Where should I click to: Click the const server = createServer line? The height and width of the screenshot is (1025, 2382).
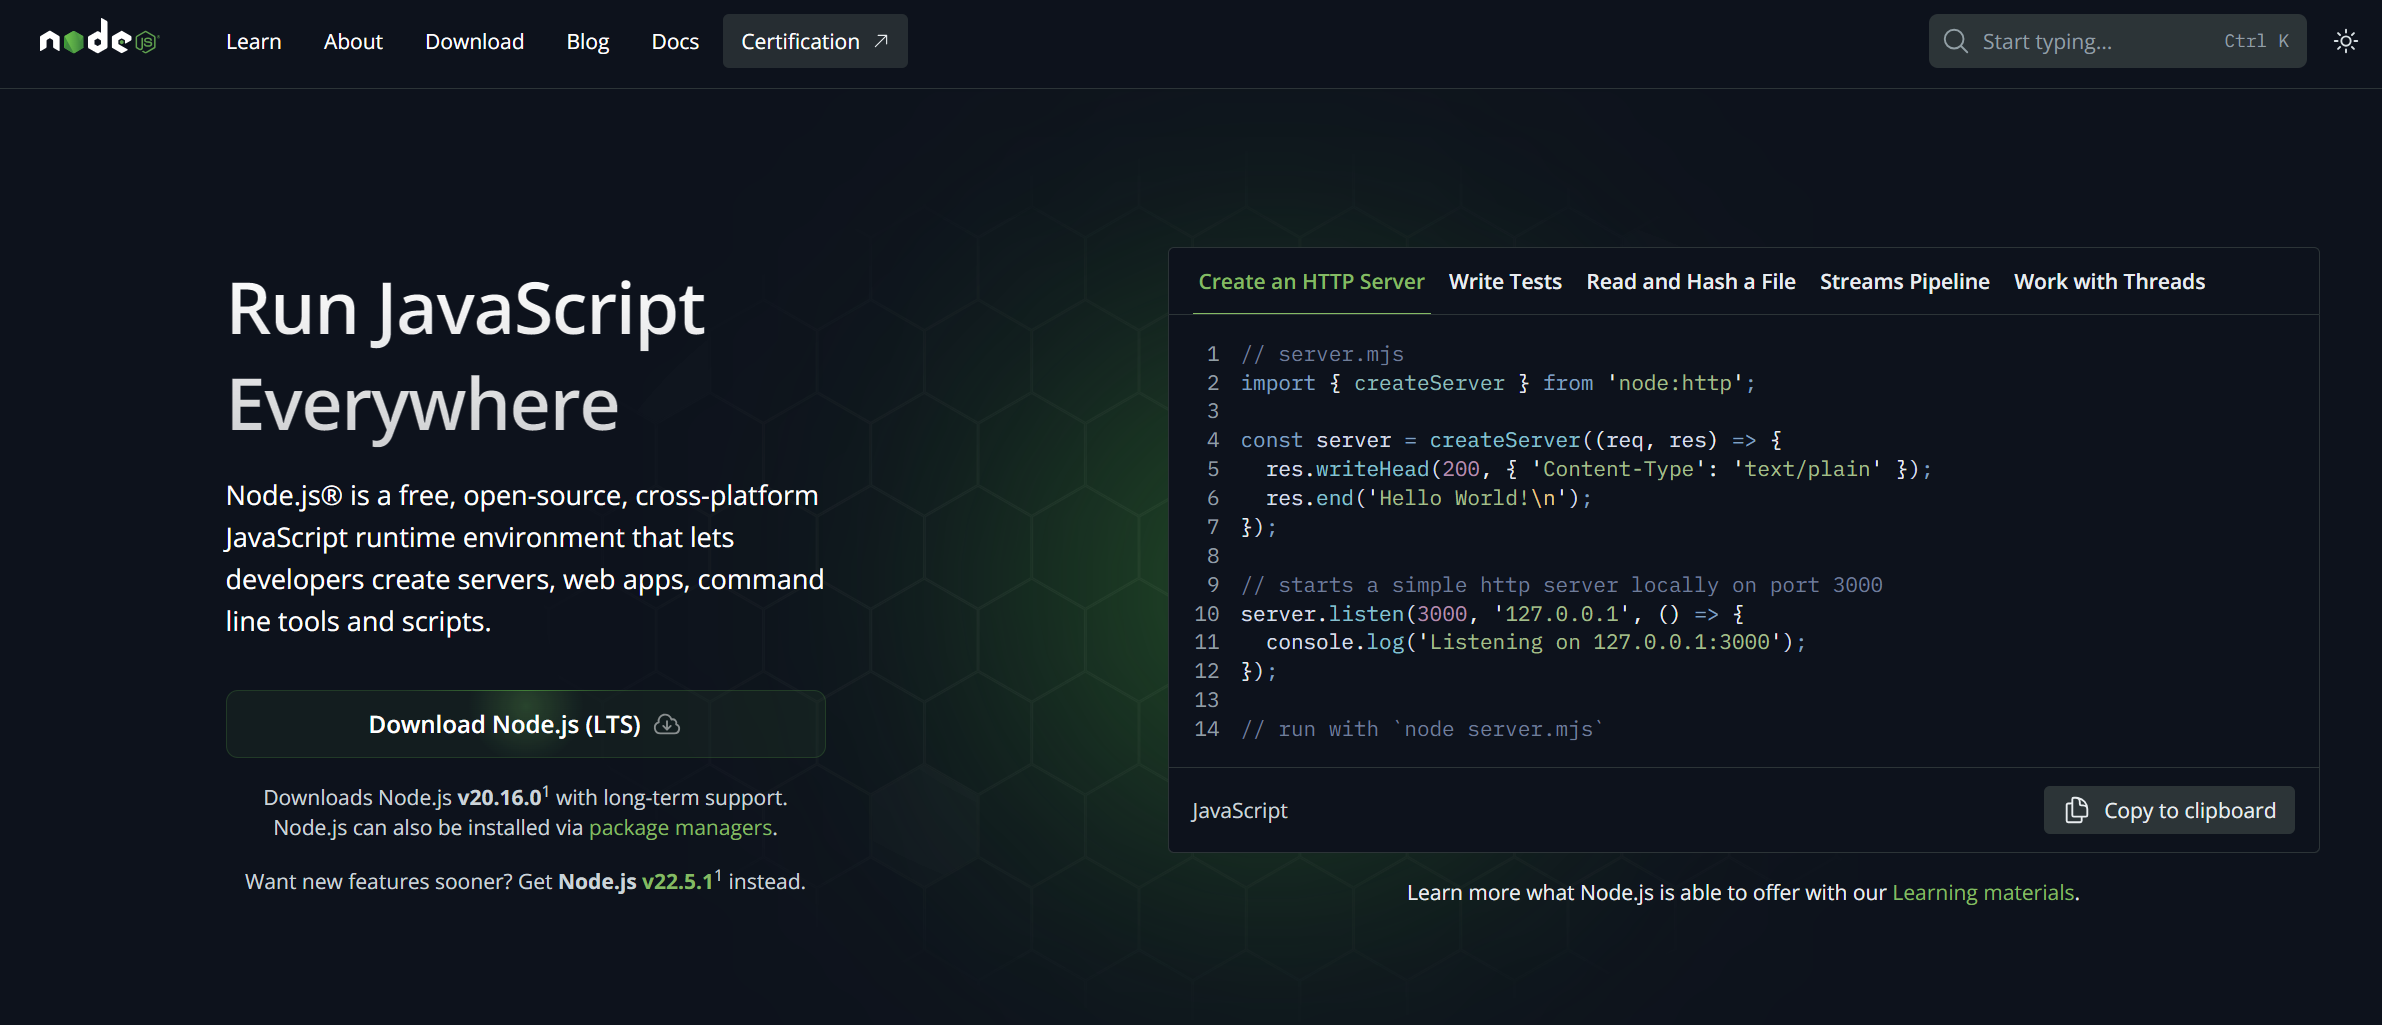1511,441
